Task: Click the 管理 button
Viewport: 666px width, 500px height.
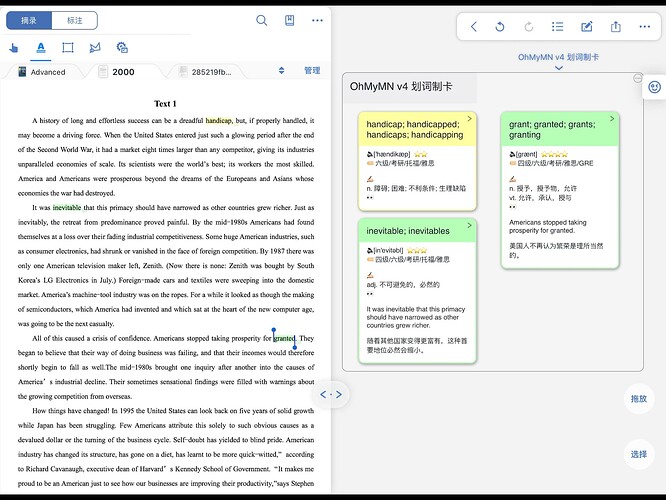Action: 312,71
